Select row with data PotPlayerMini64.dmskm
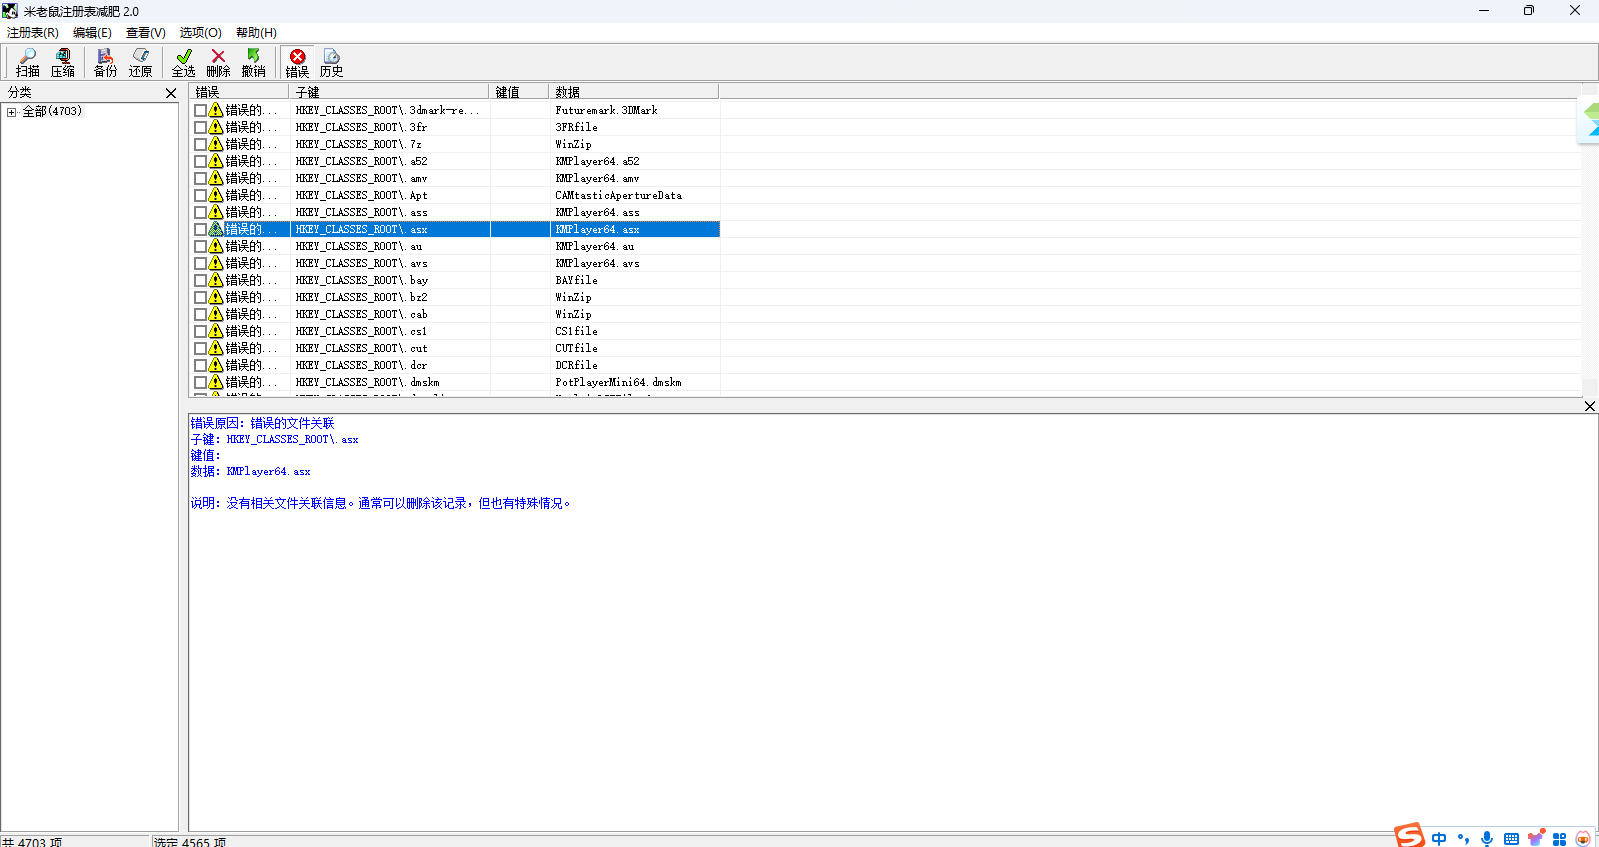Screen dimensions: 1599x847 [618, 382]
